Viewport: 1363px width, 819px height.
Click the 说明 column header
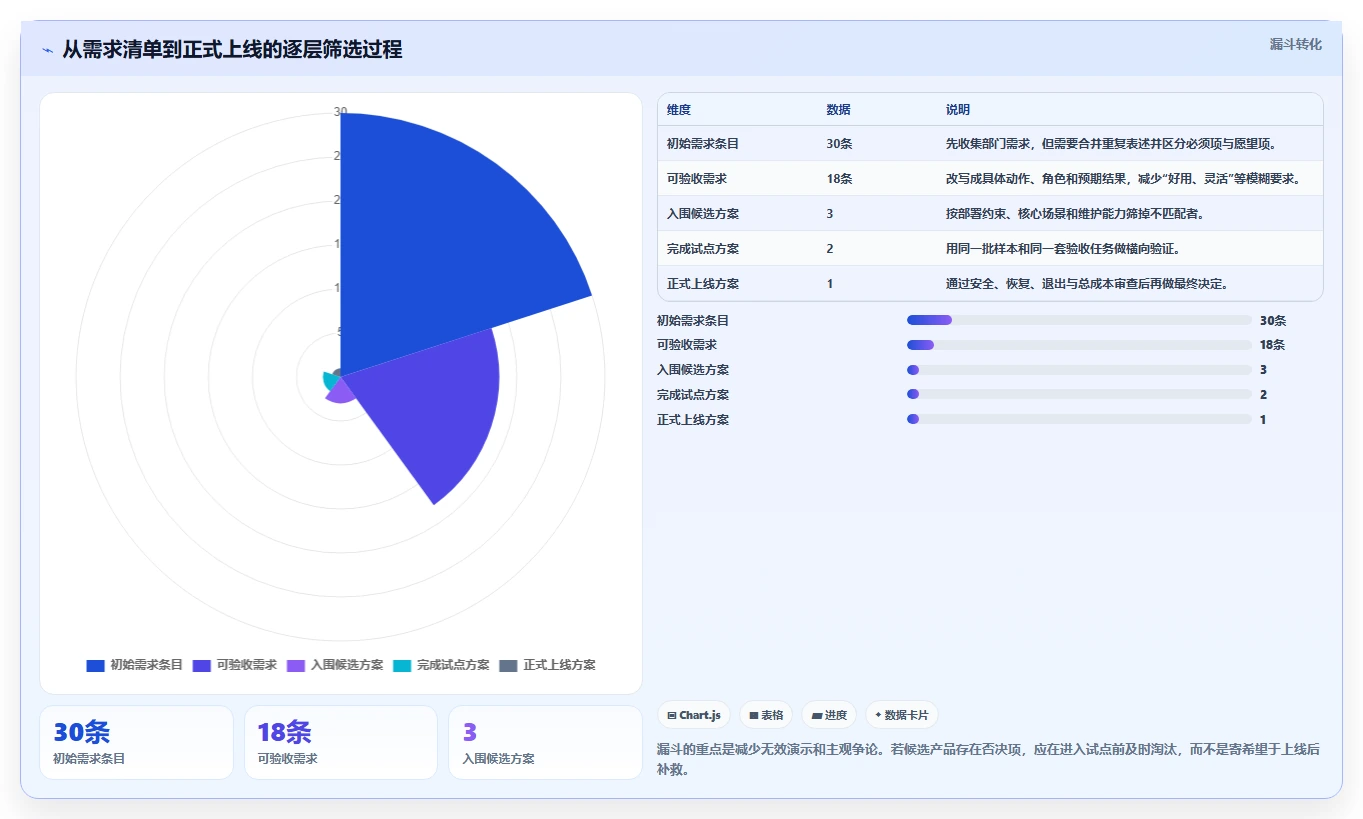click(x=958, y=110)
